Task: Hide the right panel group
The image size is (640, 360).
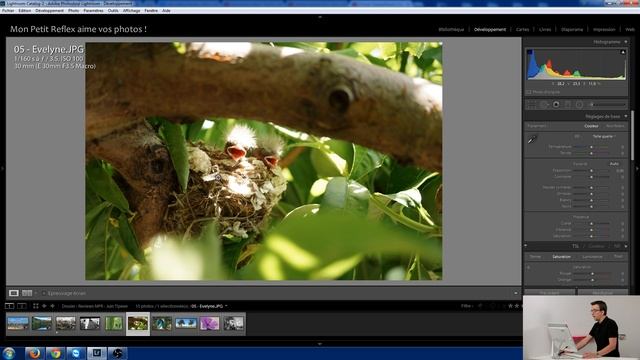Action: [637, 168]
